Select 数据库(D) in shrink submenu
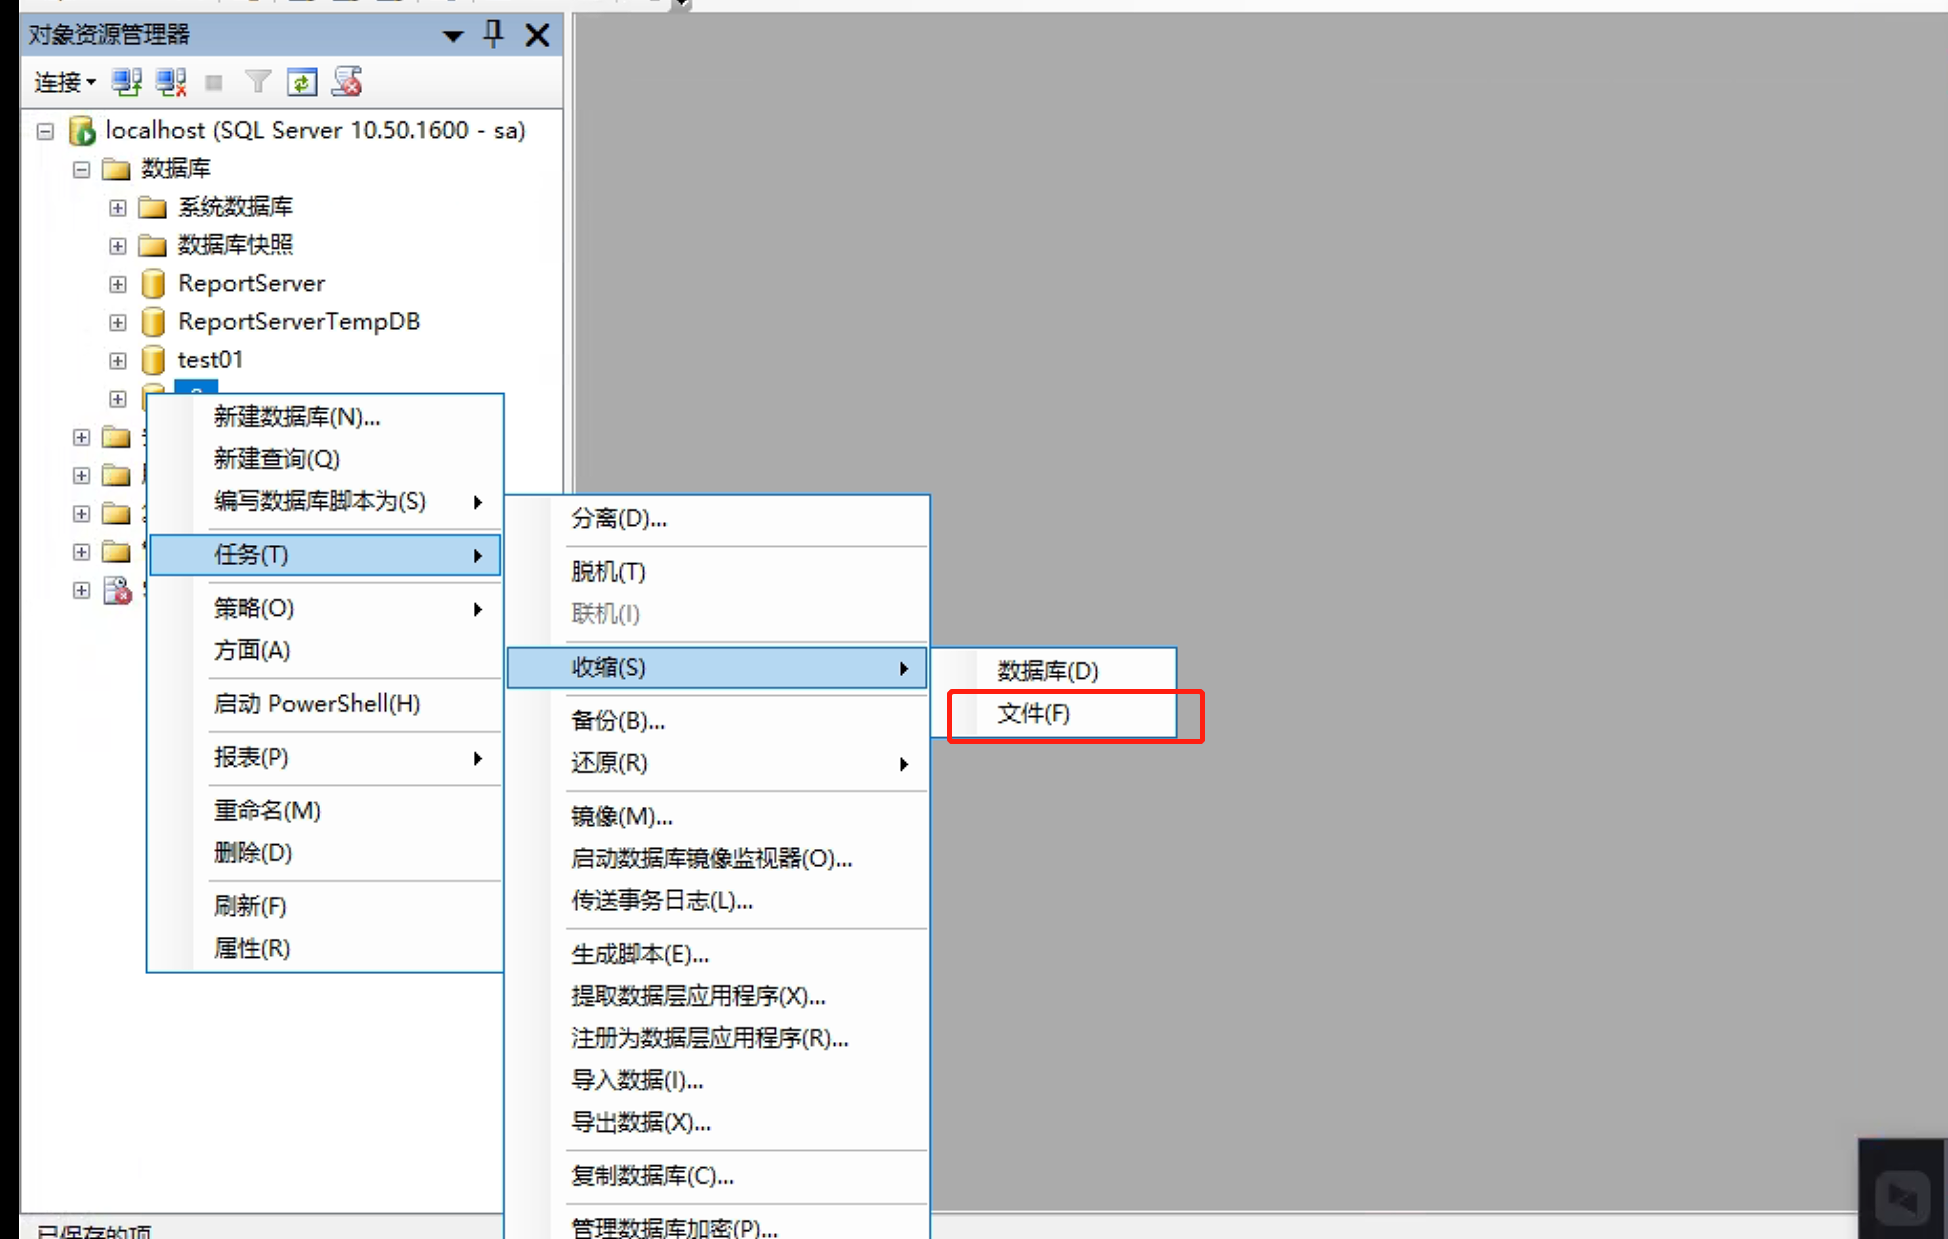Viewport: 1948px width, 1239px height. tap(1054, 671)
